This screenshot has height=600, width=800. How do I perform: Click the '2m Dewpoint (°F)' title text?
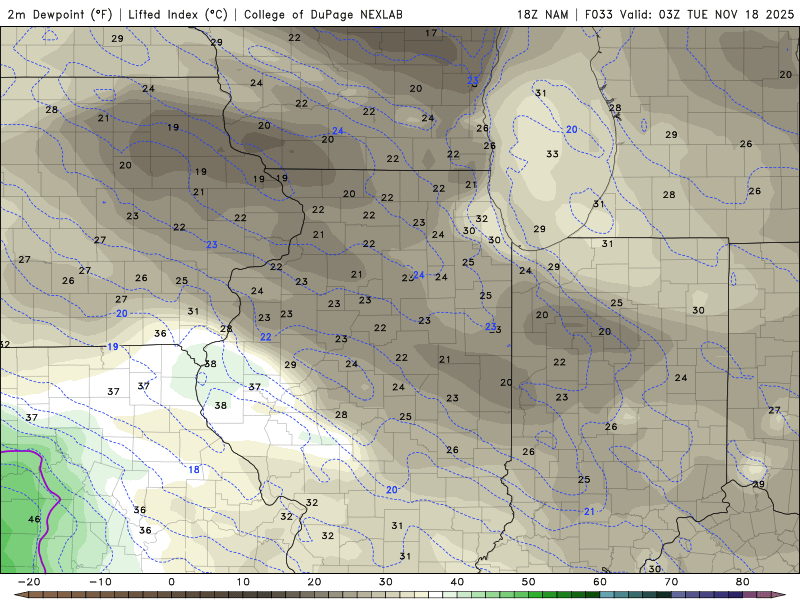[60, 14]
